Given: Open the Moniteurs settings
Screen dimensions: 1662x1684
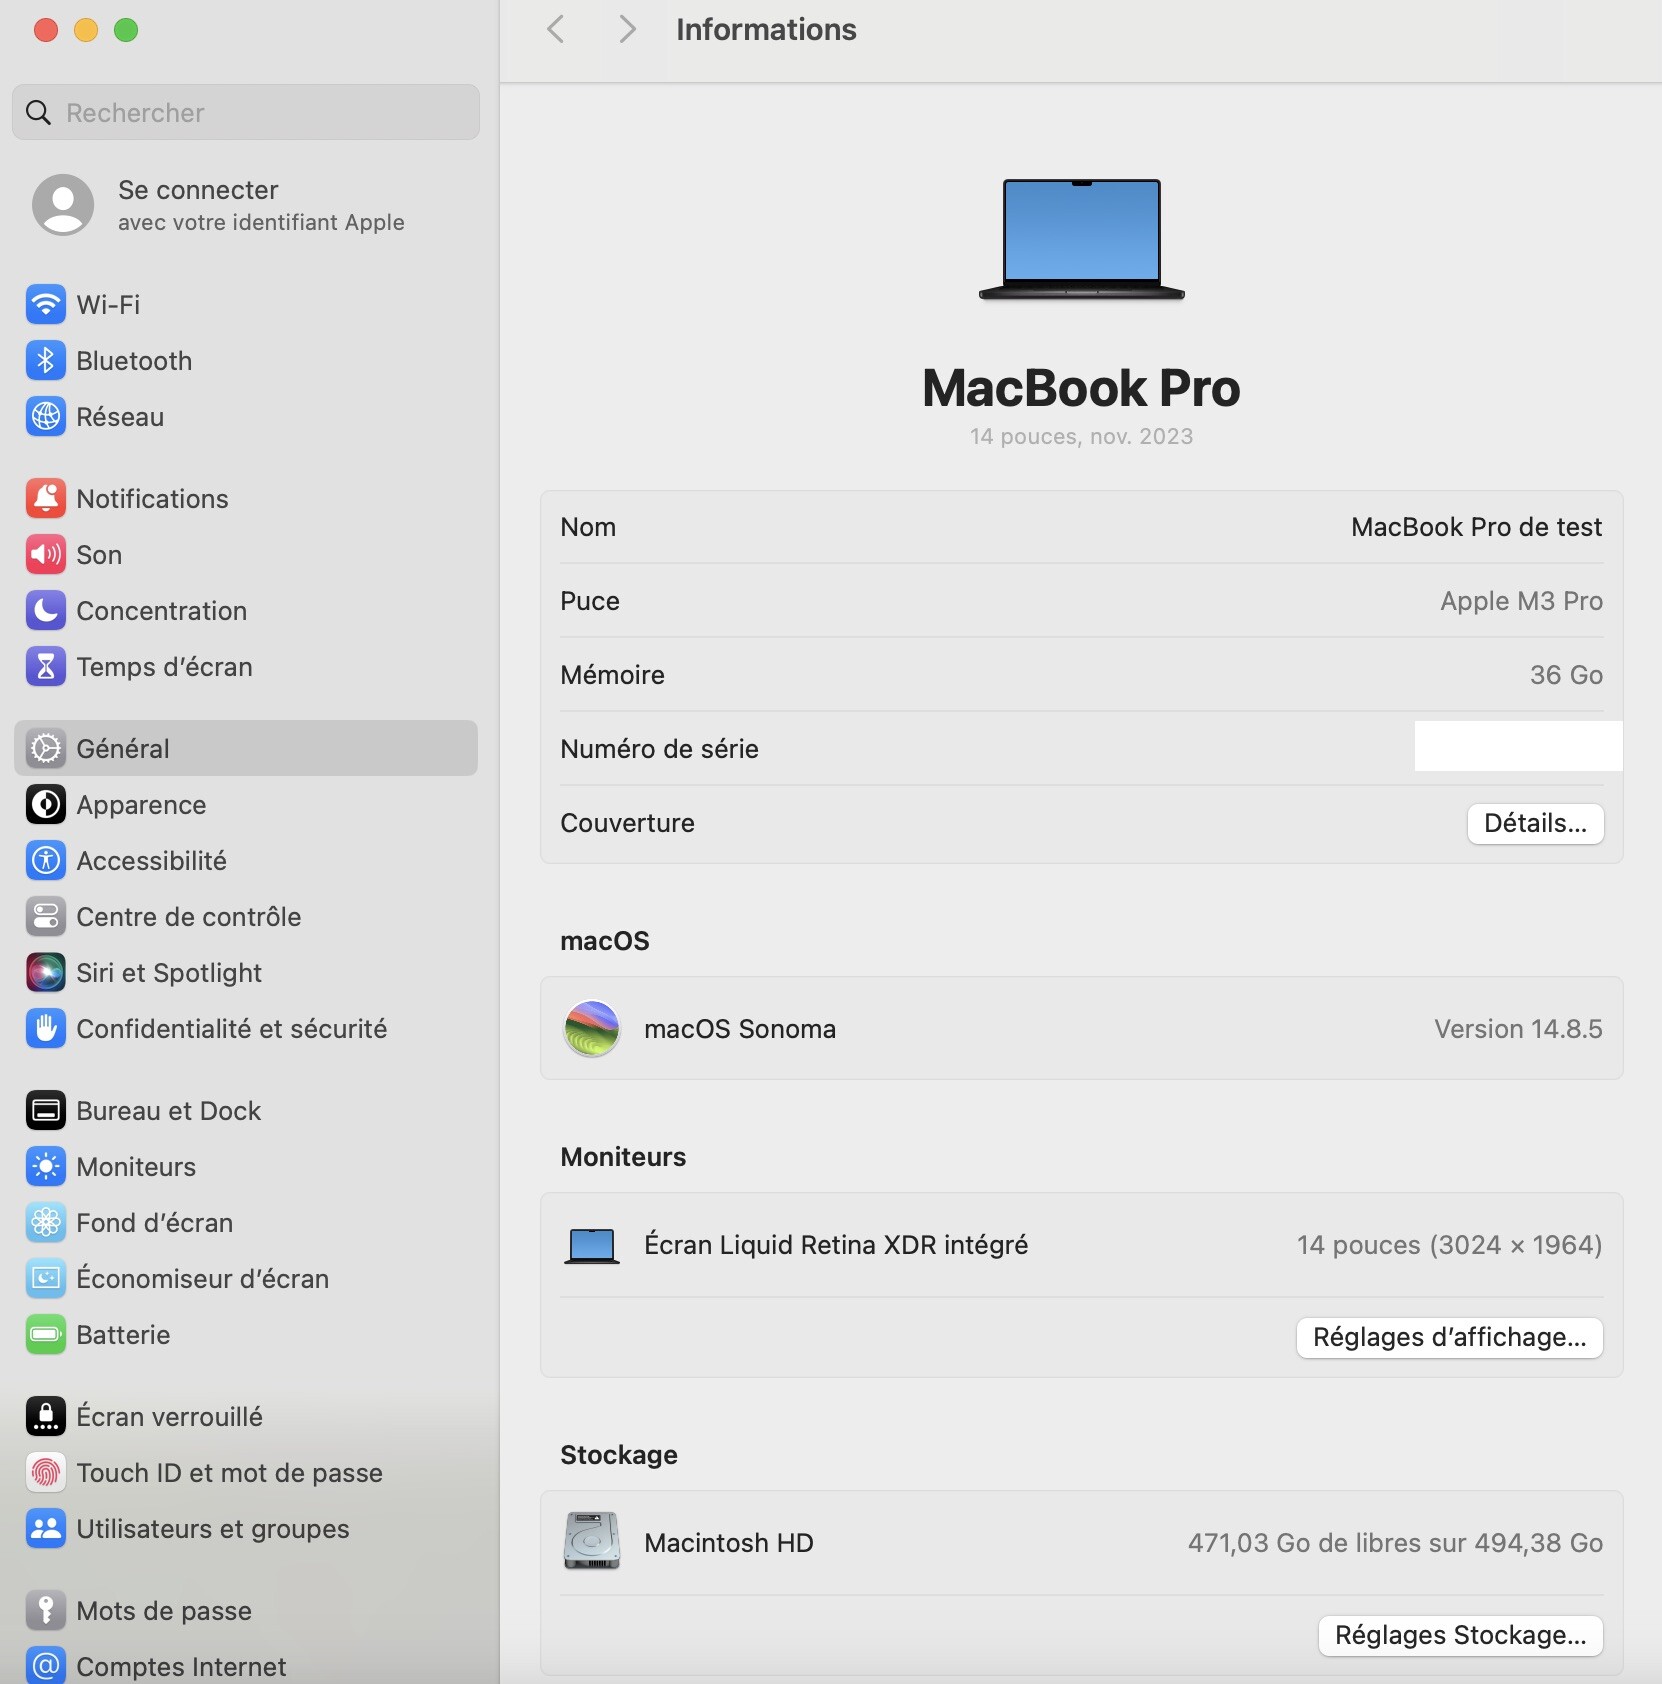Looking at the screenshot, I should point(136,1166).
